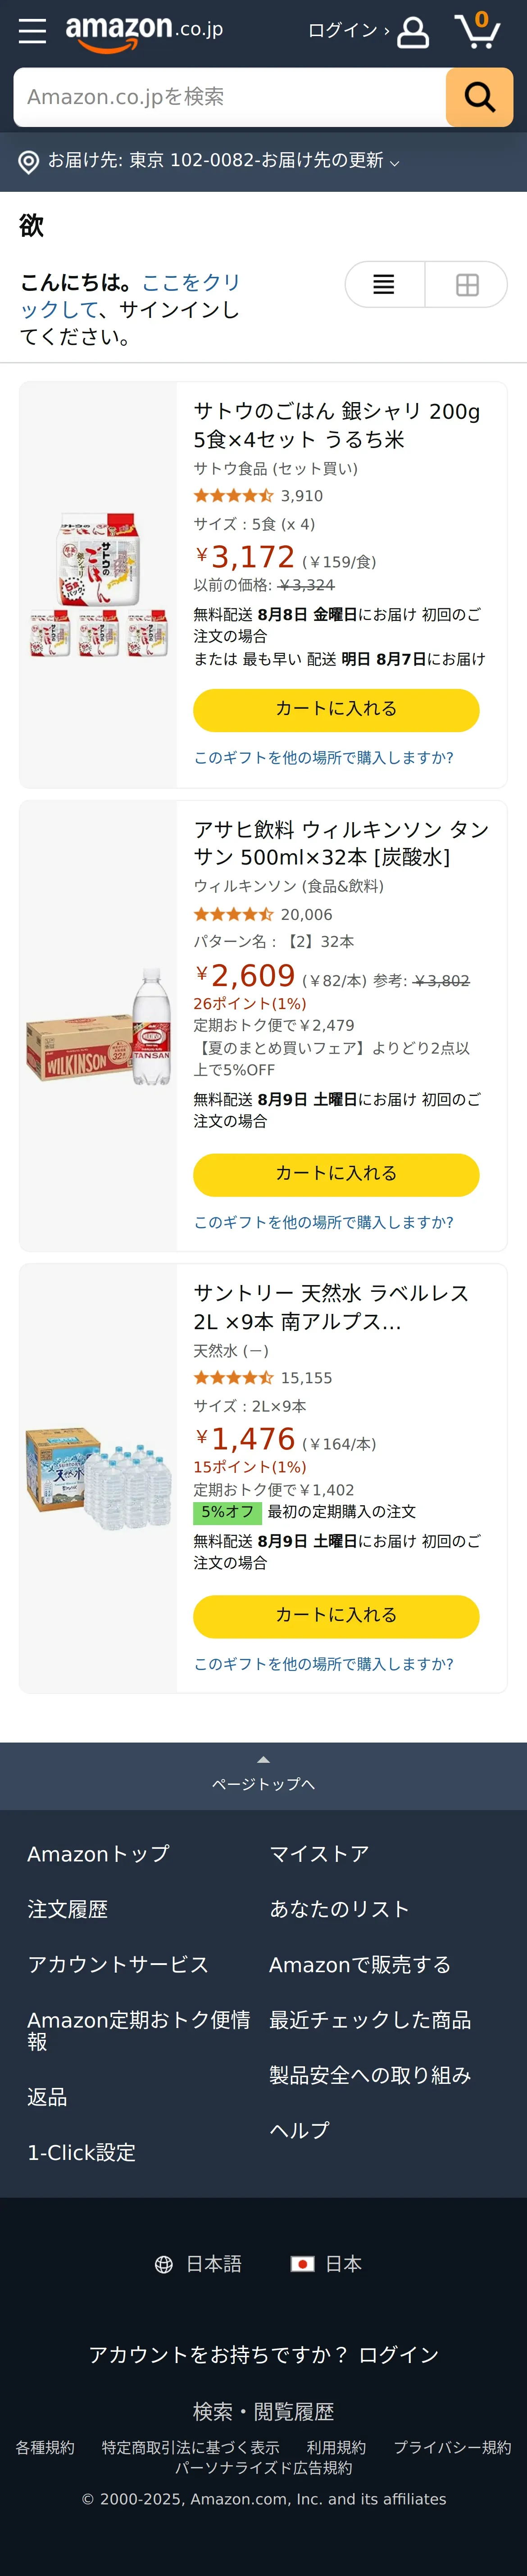Viewport: 527px width, 2576px height.
Task: Open the hamburger navigation menu
Action: pos(32,32)
